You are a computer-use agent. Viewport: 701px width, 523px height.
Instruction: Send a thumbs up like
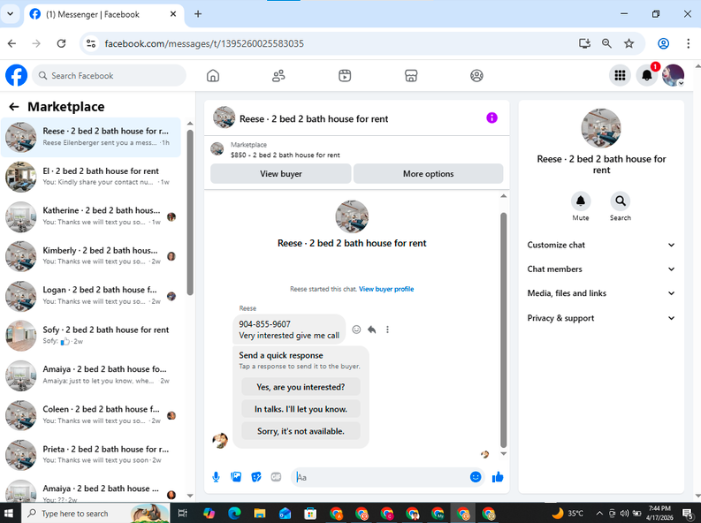[x=498, y=477]
